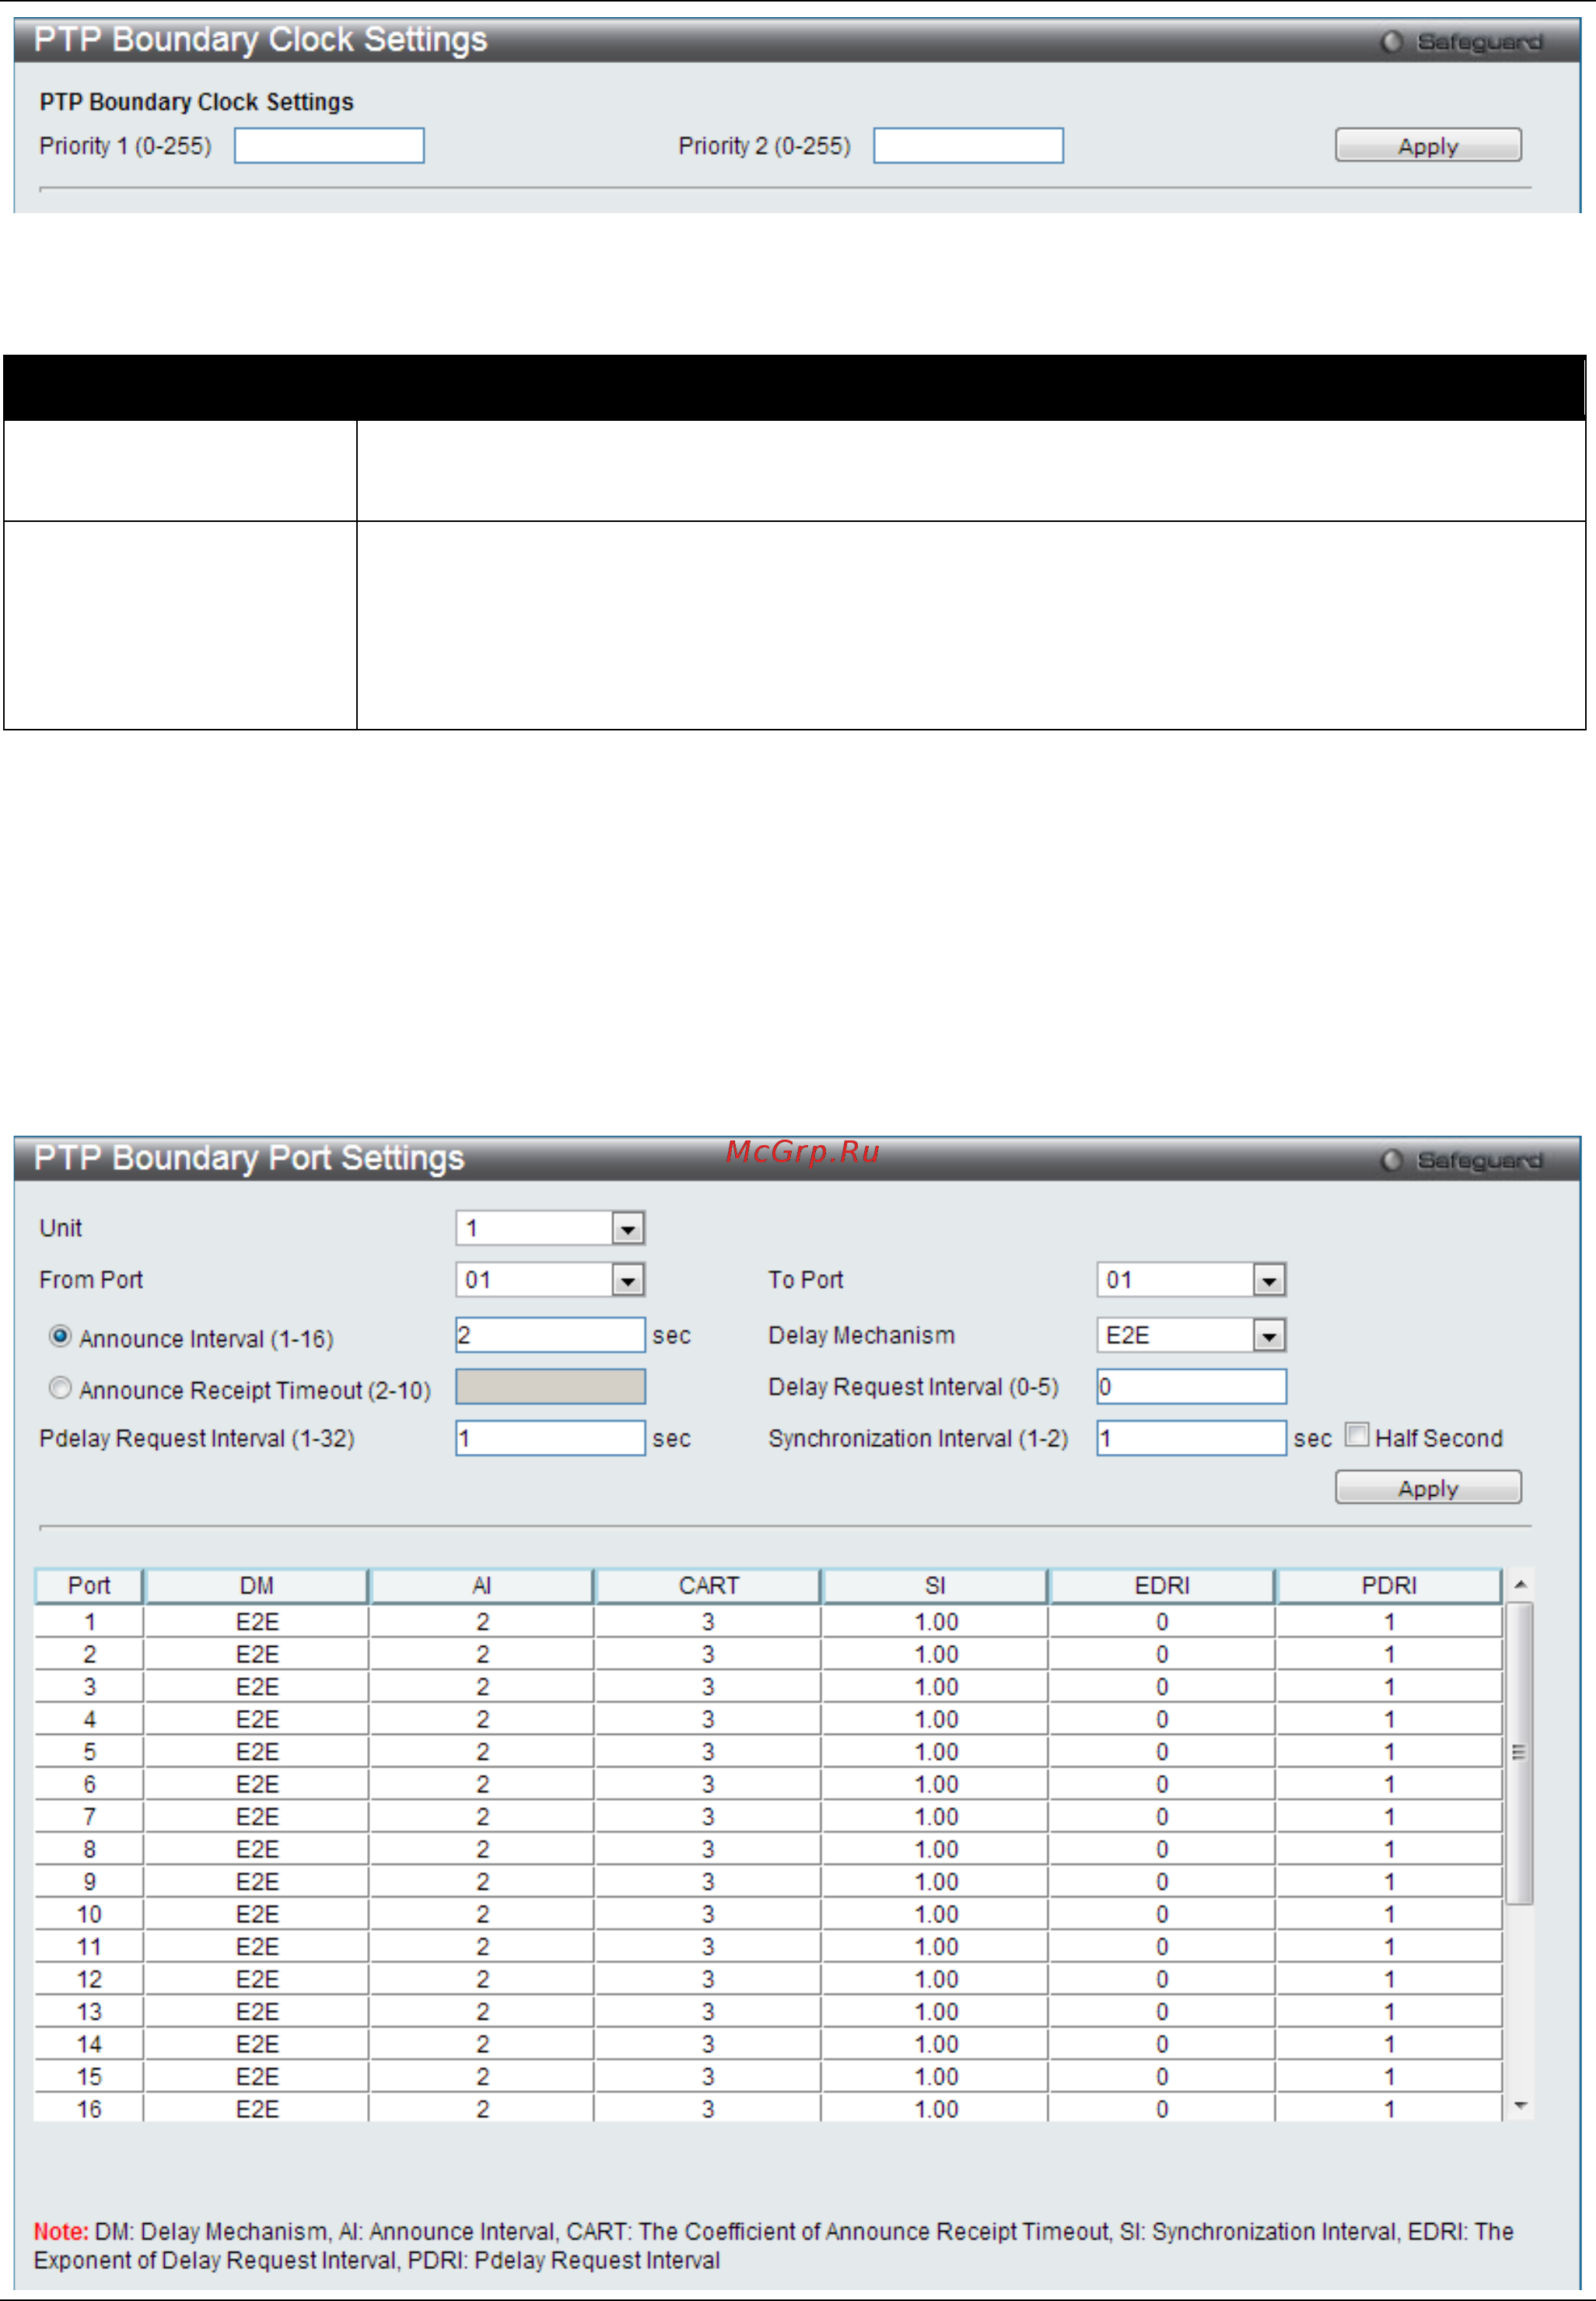Click the EDRI column header
The height and width of the screenshot is (2301, 1596).
[1162, 1586]
